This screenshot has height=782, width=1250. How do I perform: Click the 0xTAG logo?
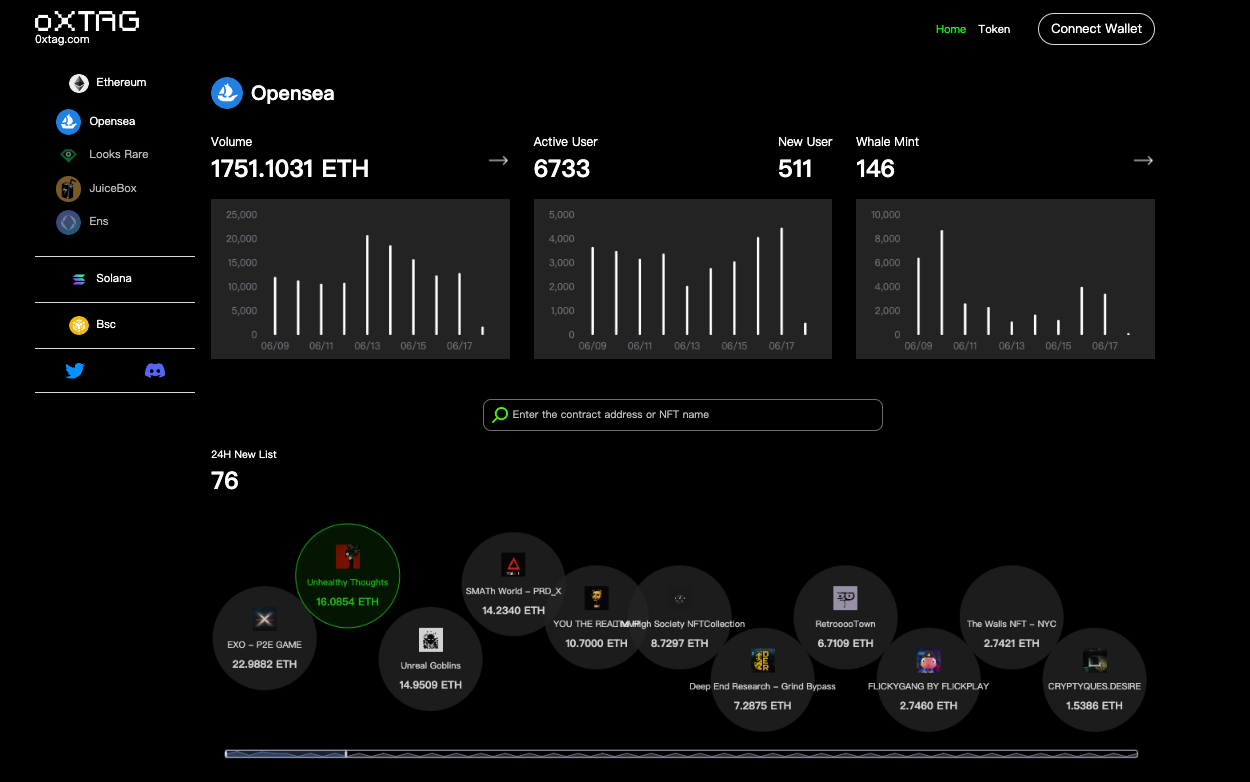[x=87, y=21]
